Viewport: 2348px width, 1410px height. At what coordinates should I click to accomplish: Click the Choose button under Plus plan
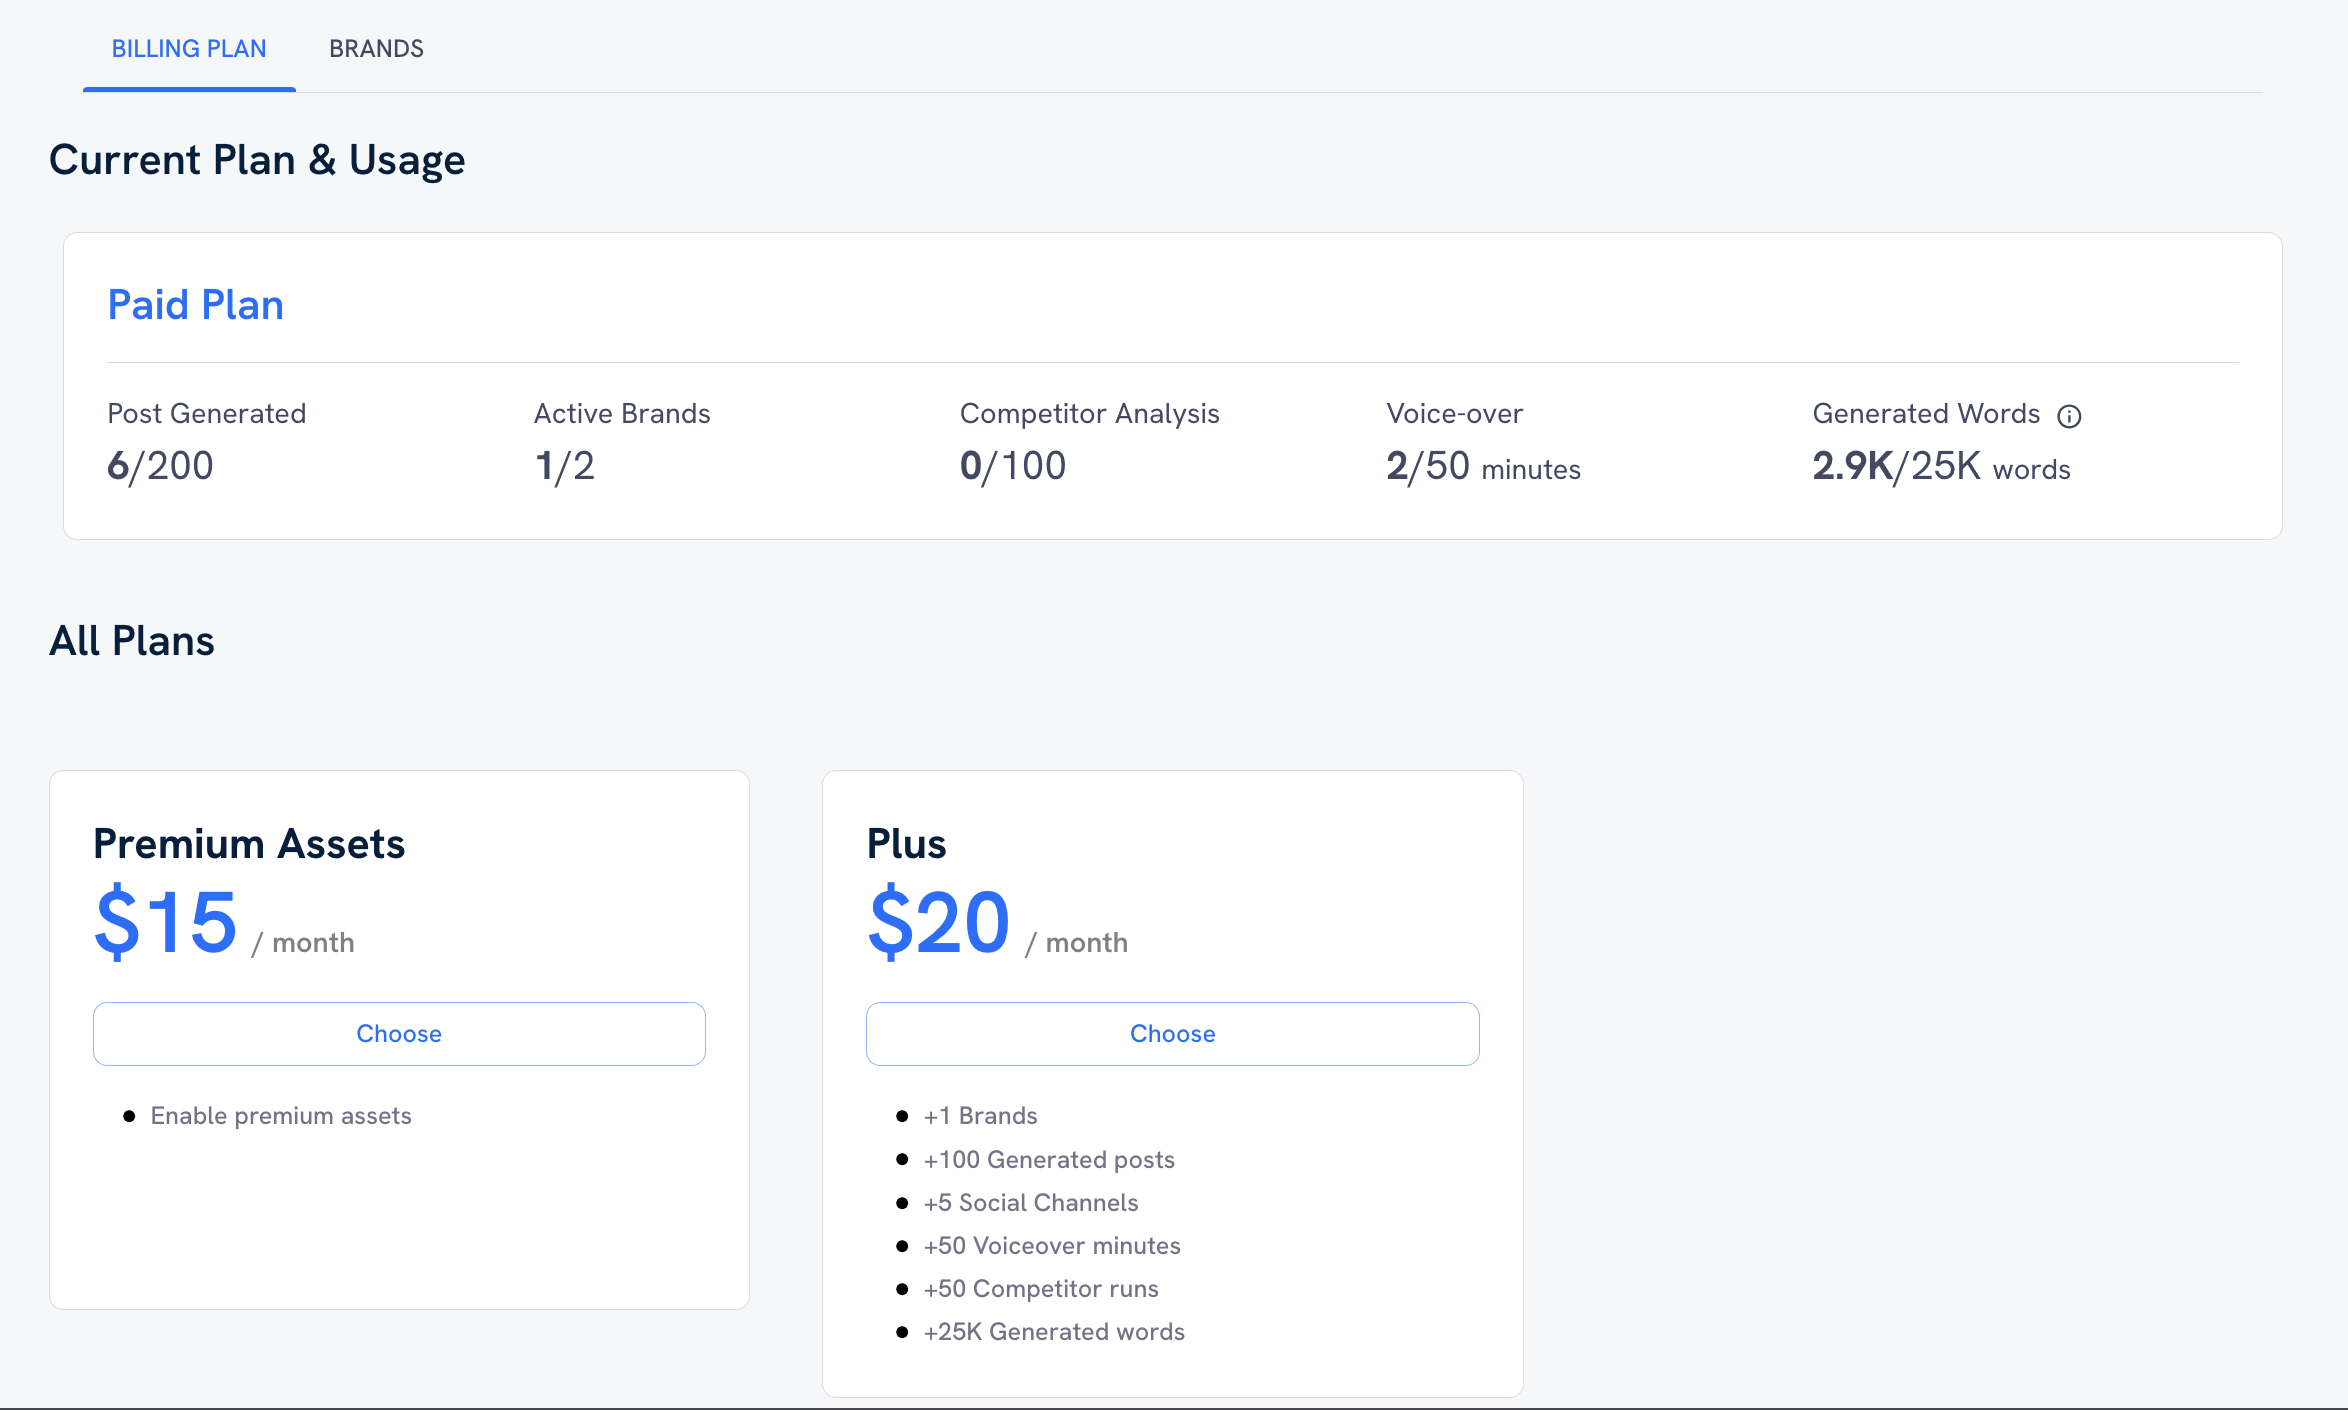(x=1172, y=1033)
